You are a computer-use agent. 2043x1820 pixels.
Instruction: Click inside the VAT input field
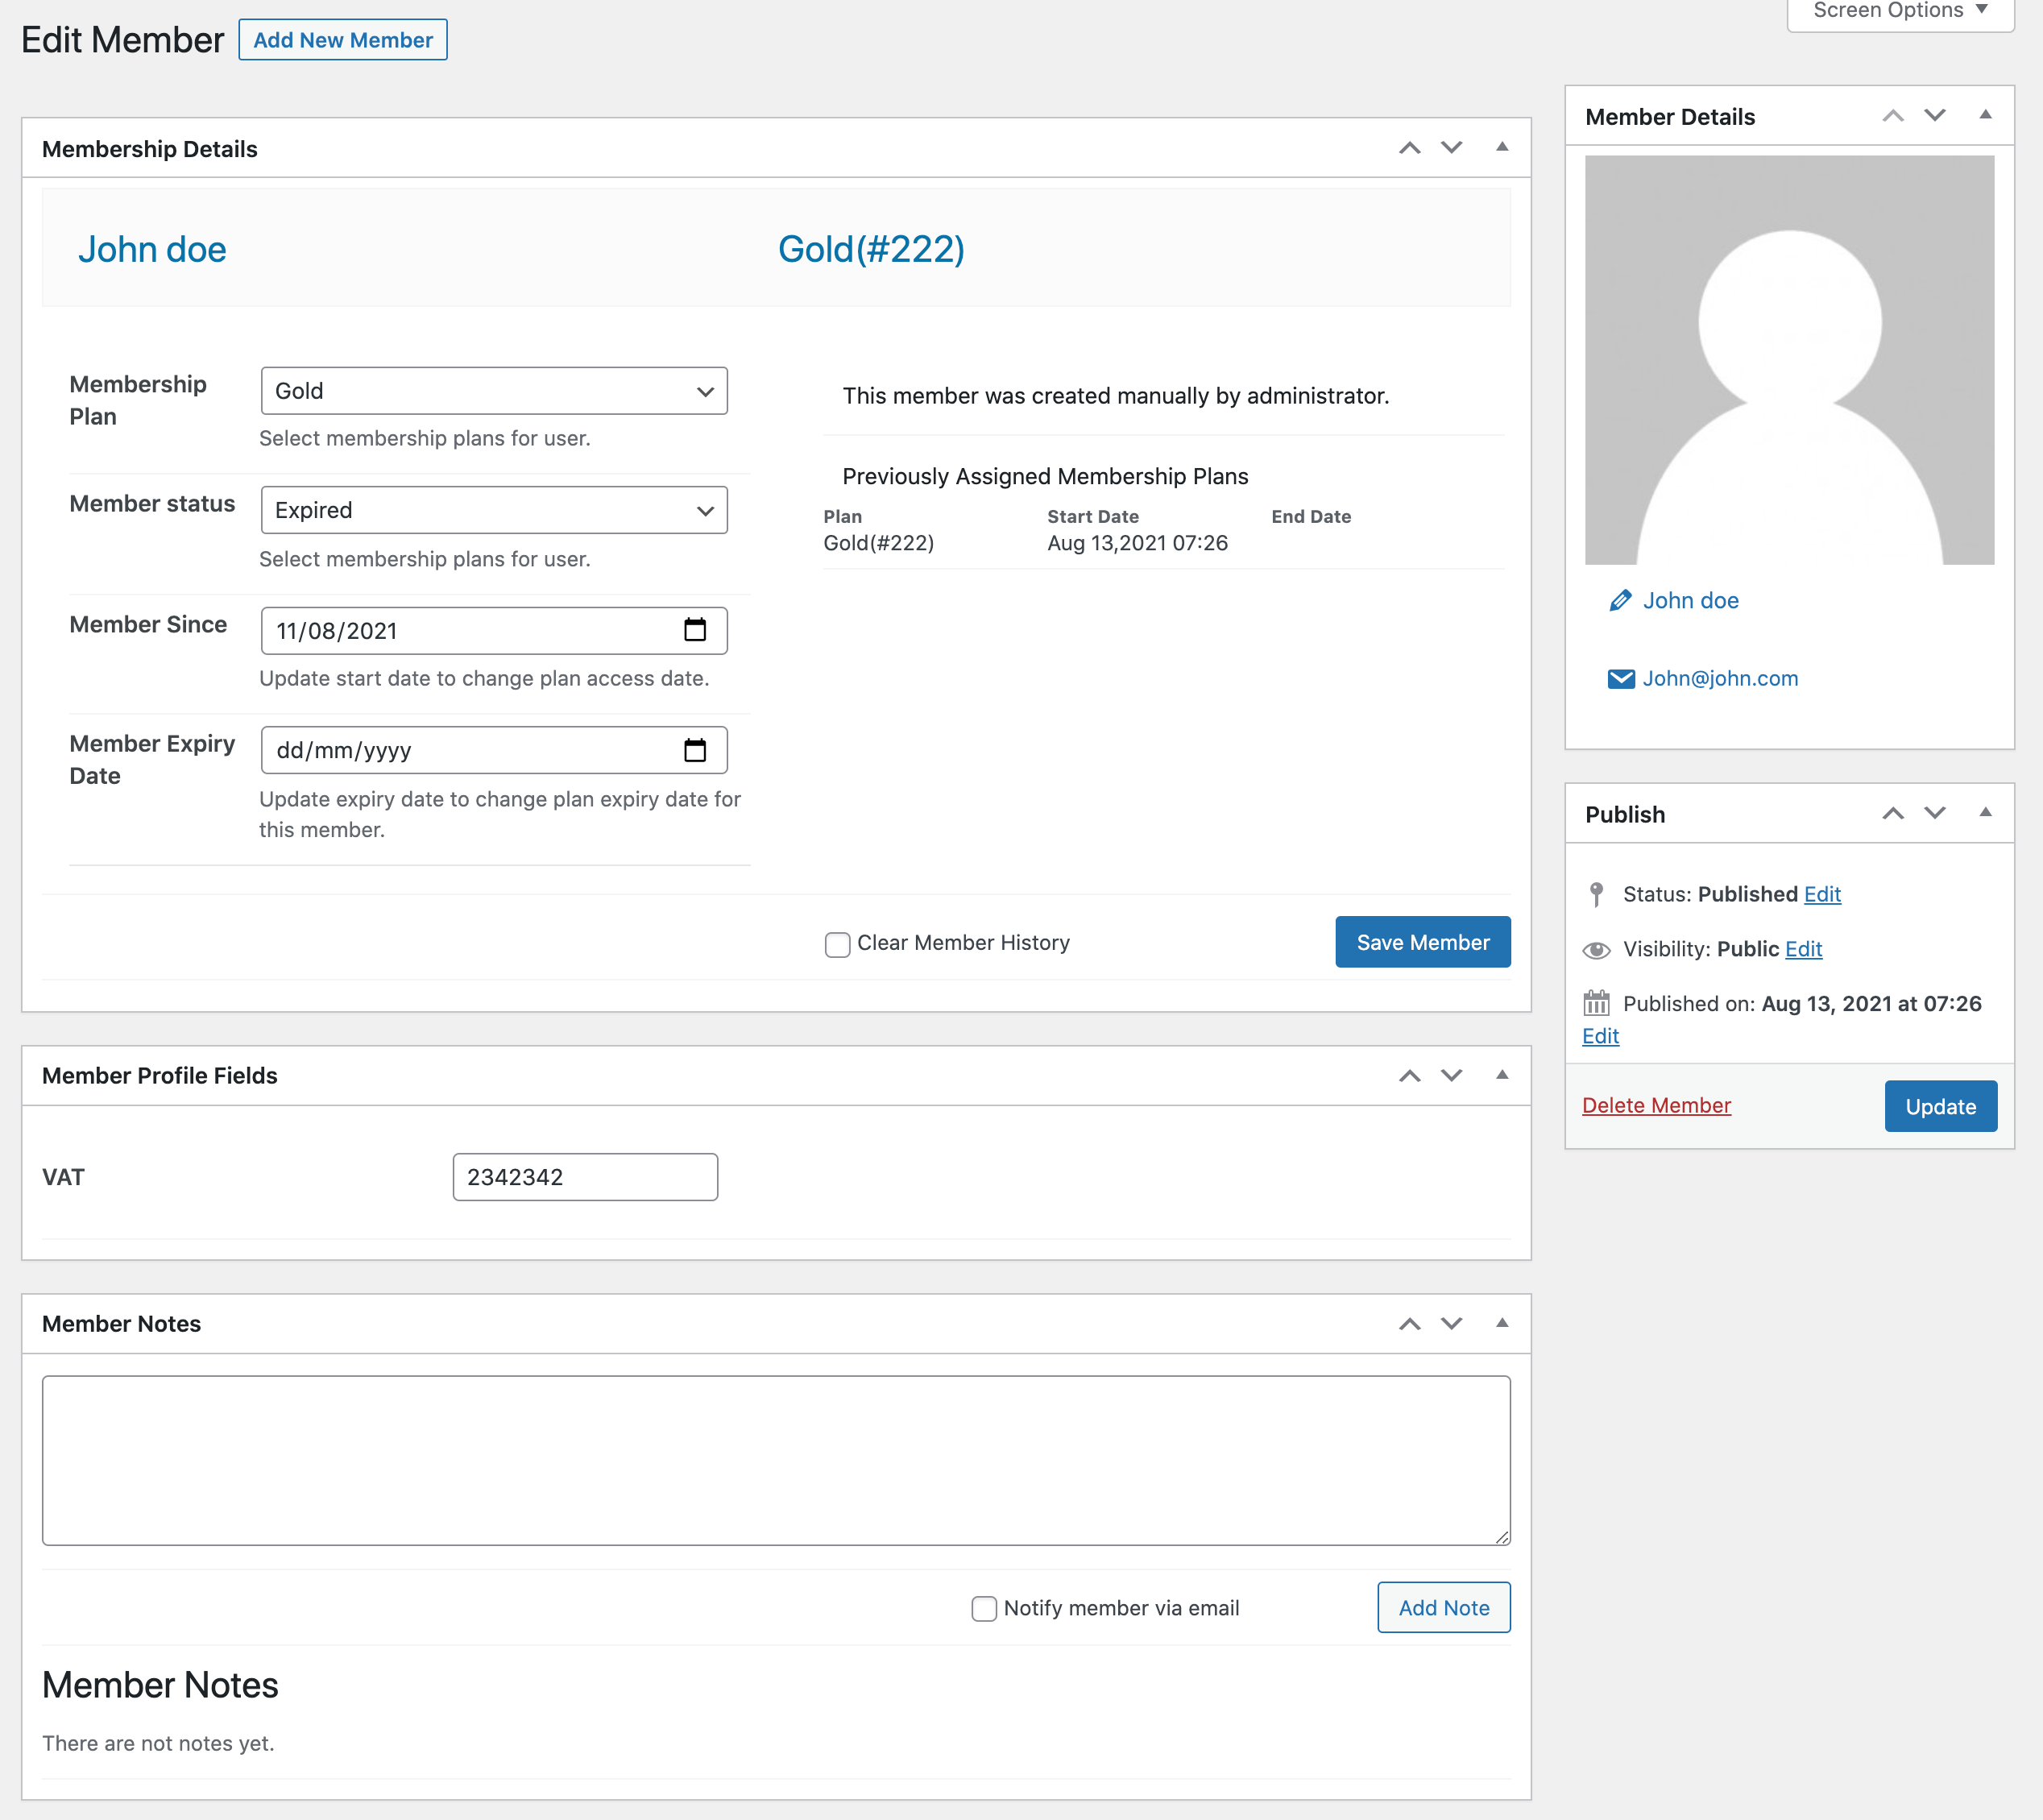click(584, 1176)
